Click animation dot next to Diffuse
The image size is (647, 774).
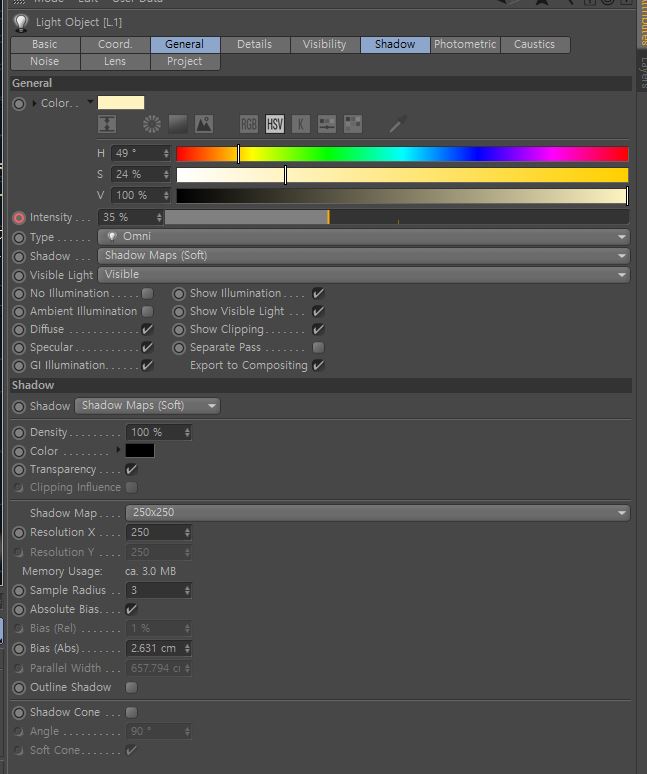click(x=19, y=330)
